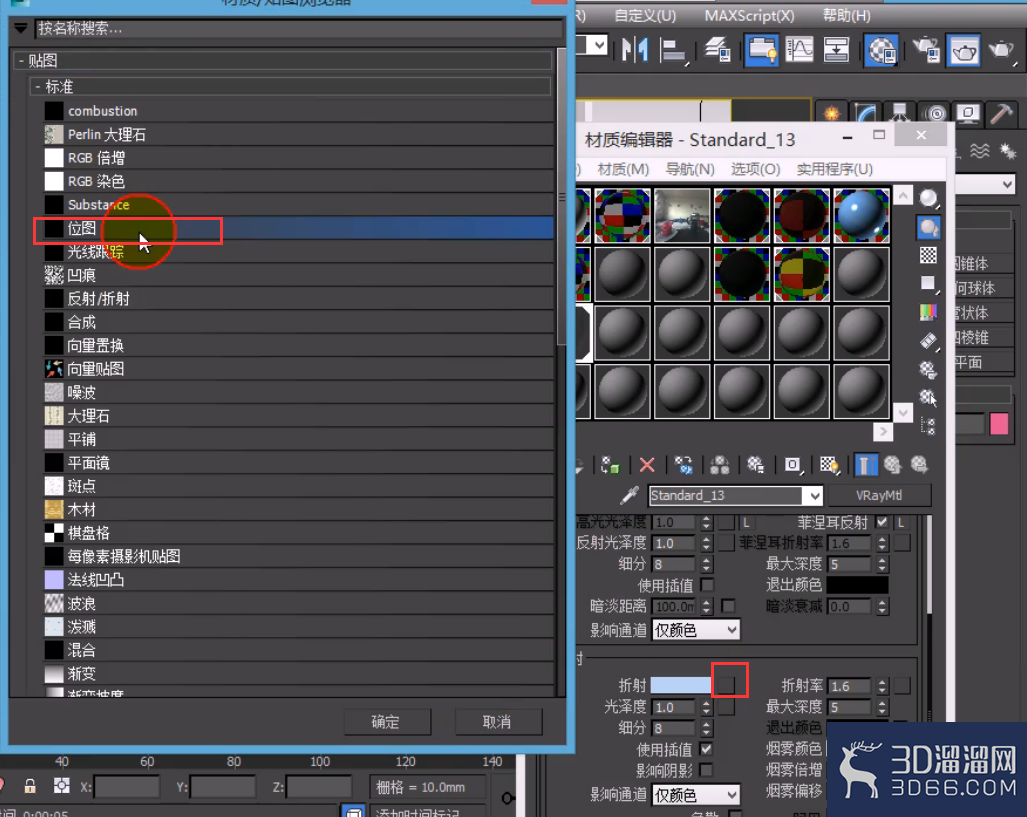The width and height of the screenshot is (1027, 817).
Task: Toggle the checkered Background icon
Action: coord(928,256)
